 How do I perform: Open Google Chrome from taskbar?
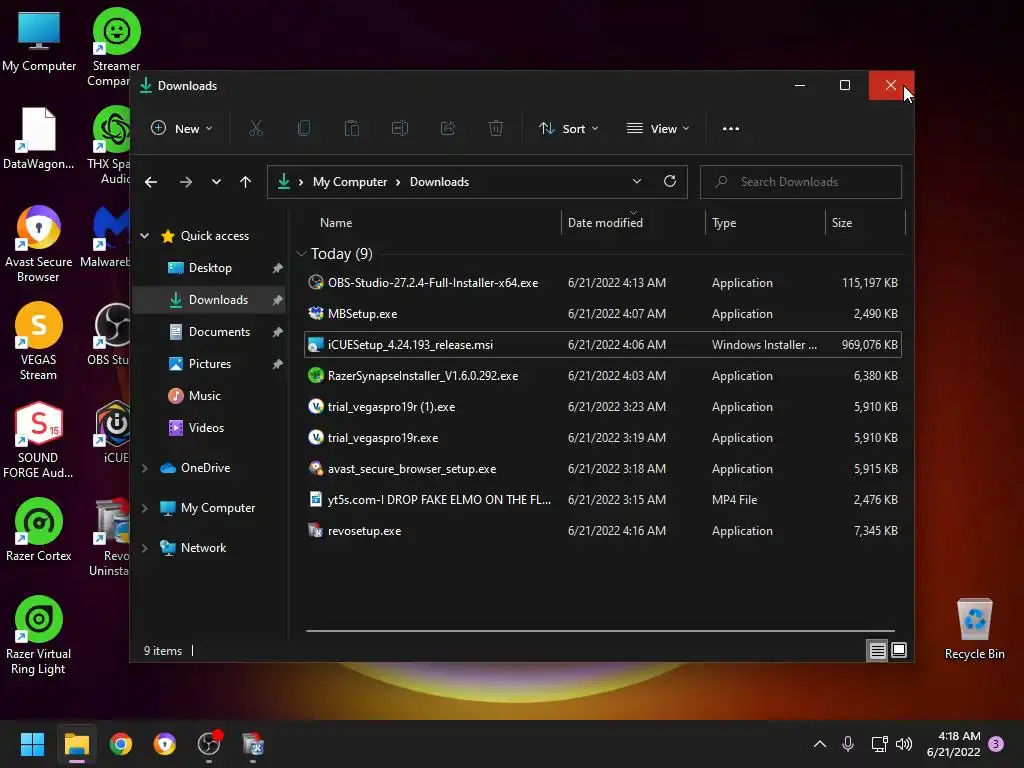(x=121, y=744)
